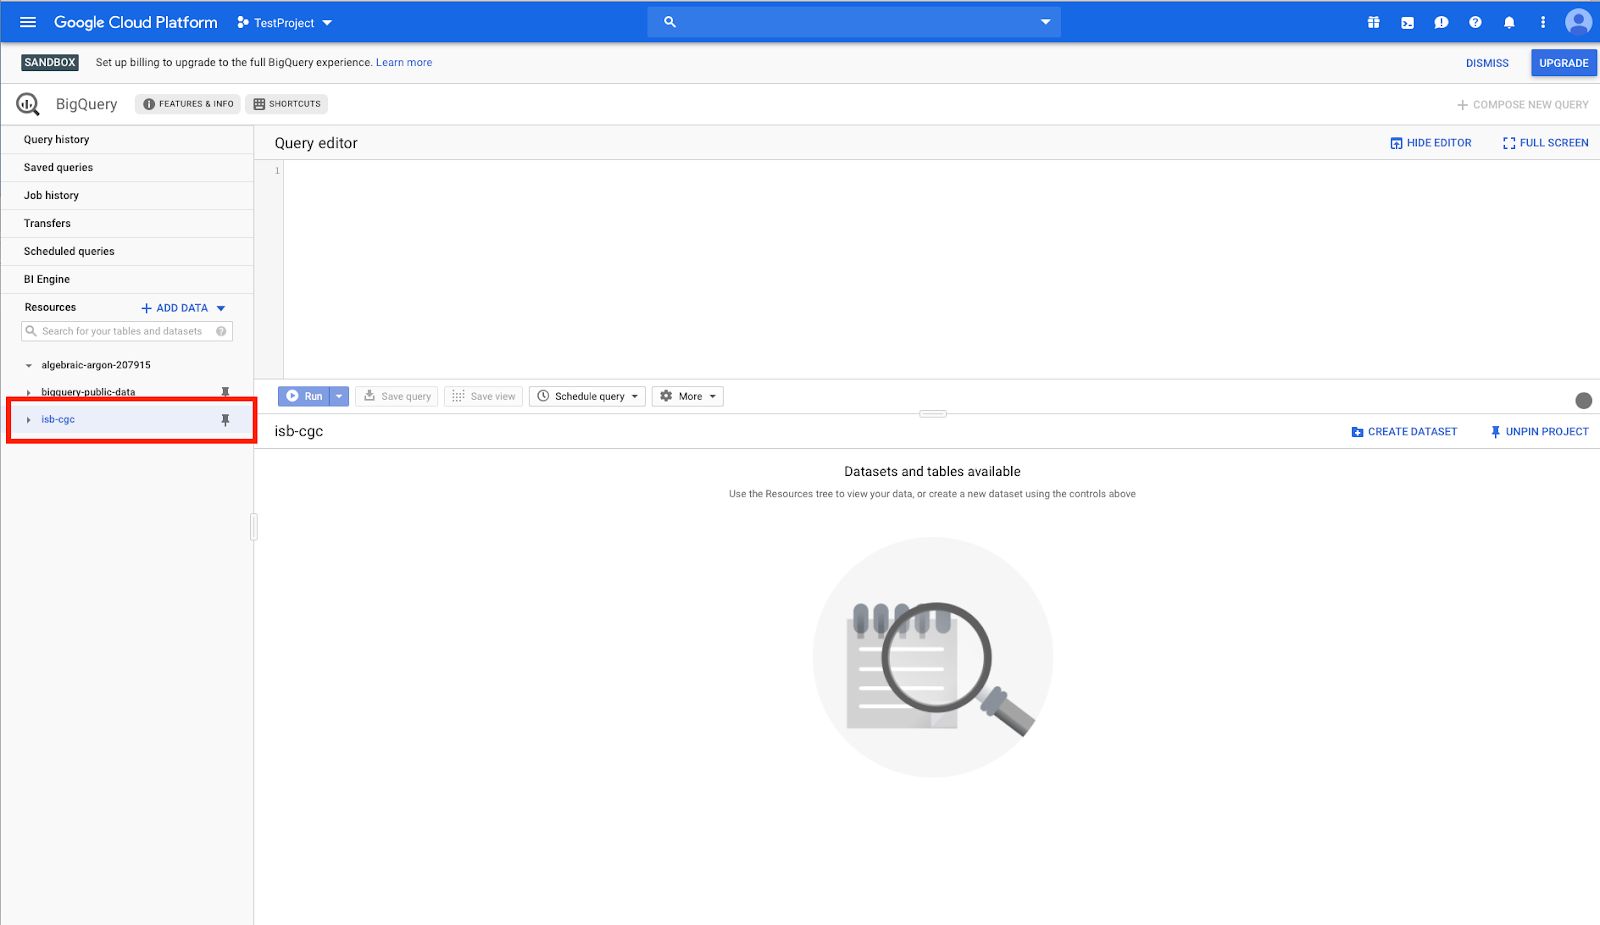Open the More options dropdown
The width and height of the screenshot is (1600, 925).
tap(688, 397)
